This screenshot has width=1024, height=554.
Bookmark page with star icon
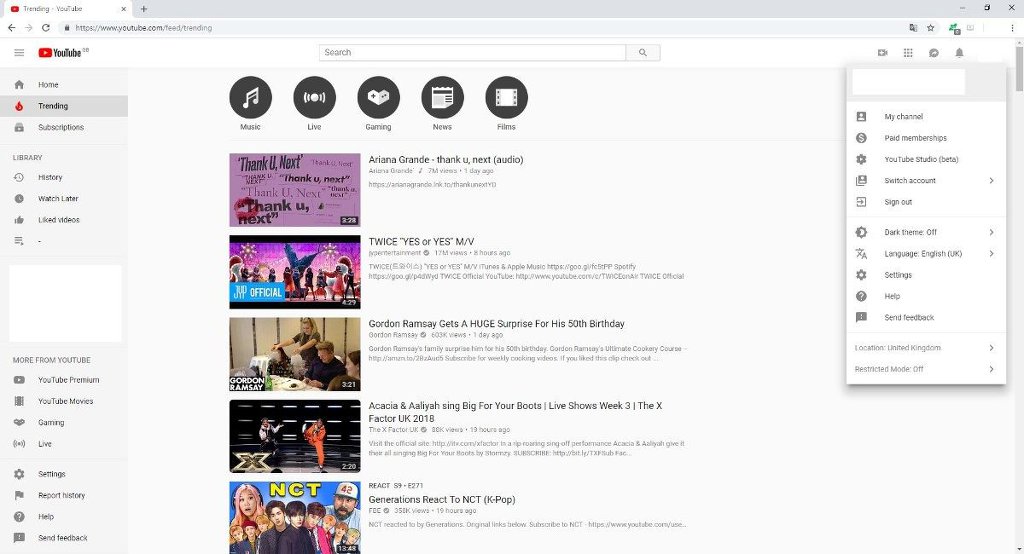pos(931,27)
